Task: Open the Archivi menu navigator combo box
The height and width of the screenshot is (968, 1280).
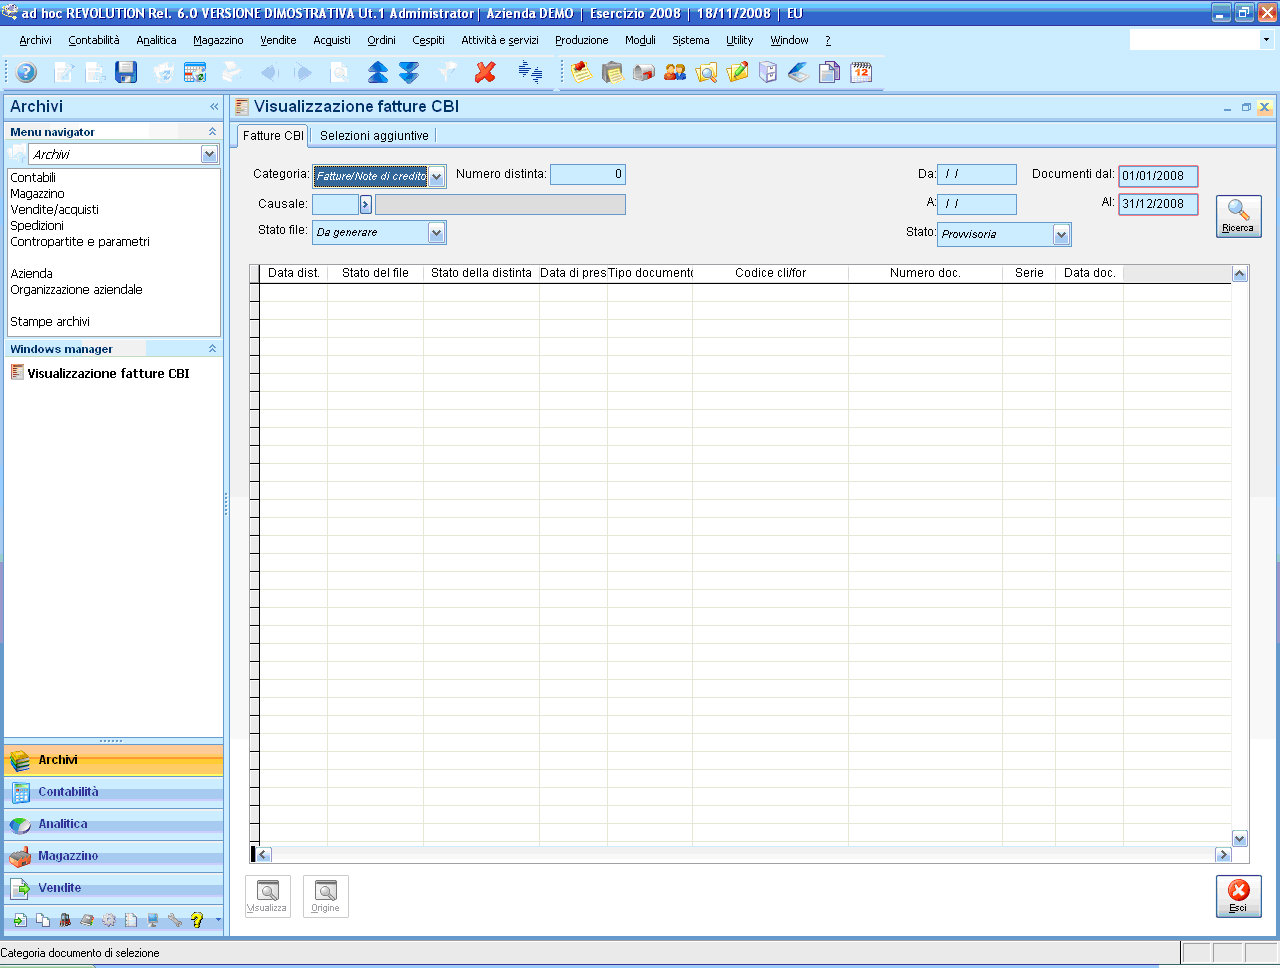Action: coord(209,154)
